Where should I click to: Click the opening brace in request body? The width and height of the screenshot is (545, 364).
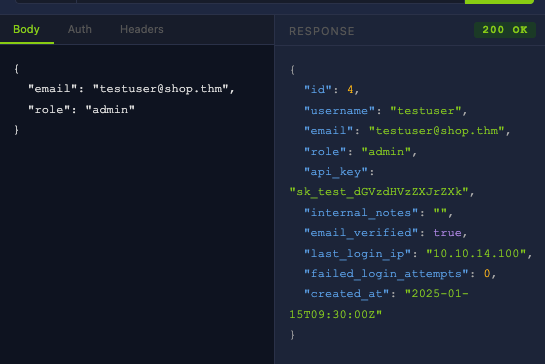pyautogui.click(x=16, y=68)
